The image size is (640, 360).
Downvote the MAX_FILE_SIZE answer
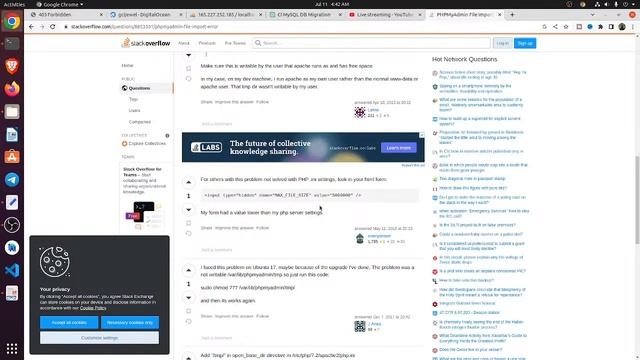pos(189,209)
